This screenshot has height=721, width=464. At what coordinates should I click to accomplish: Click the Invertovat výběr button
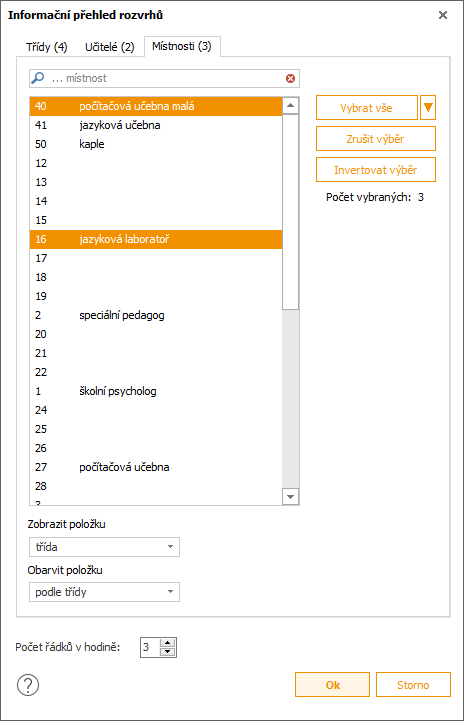click(376, 170)
